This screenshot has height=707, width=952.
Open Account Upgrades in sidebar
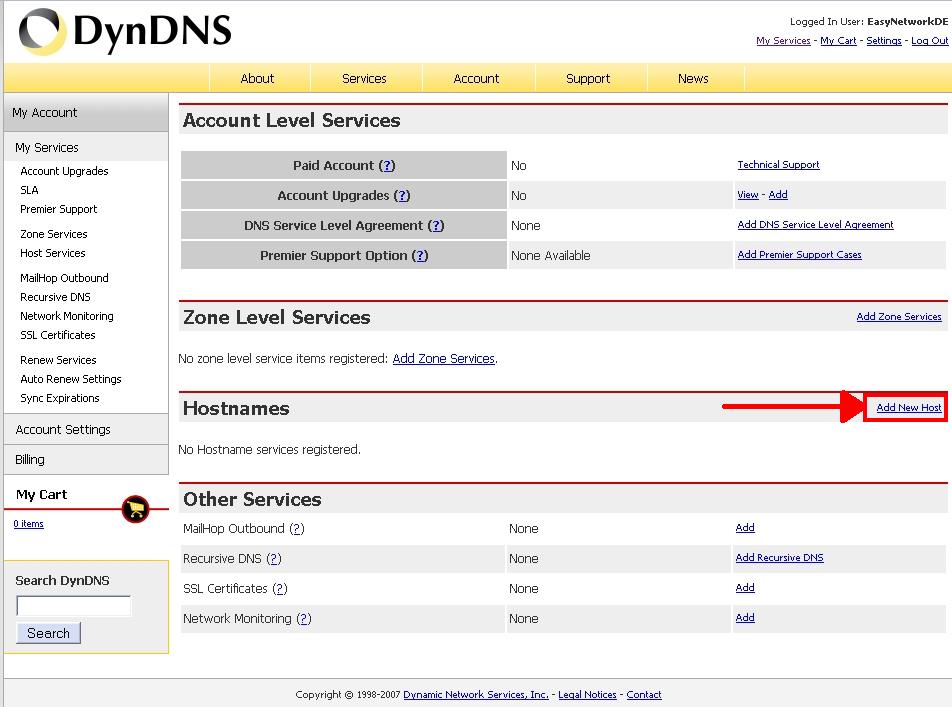point(64,171)
